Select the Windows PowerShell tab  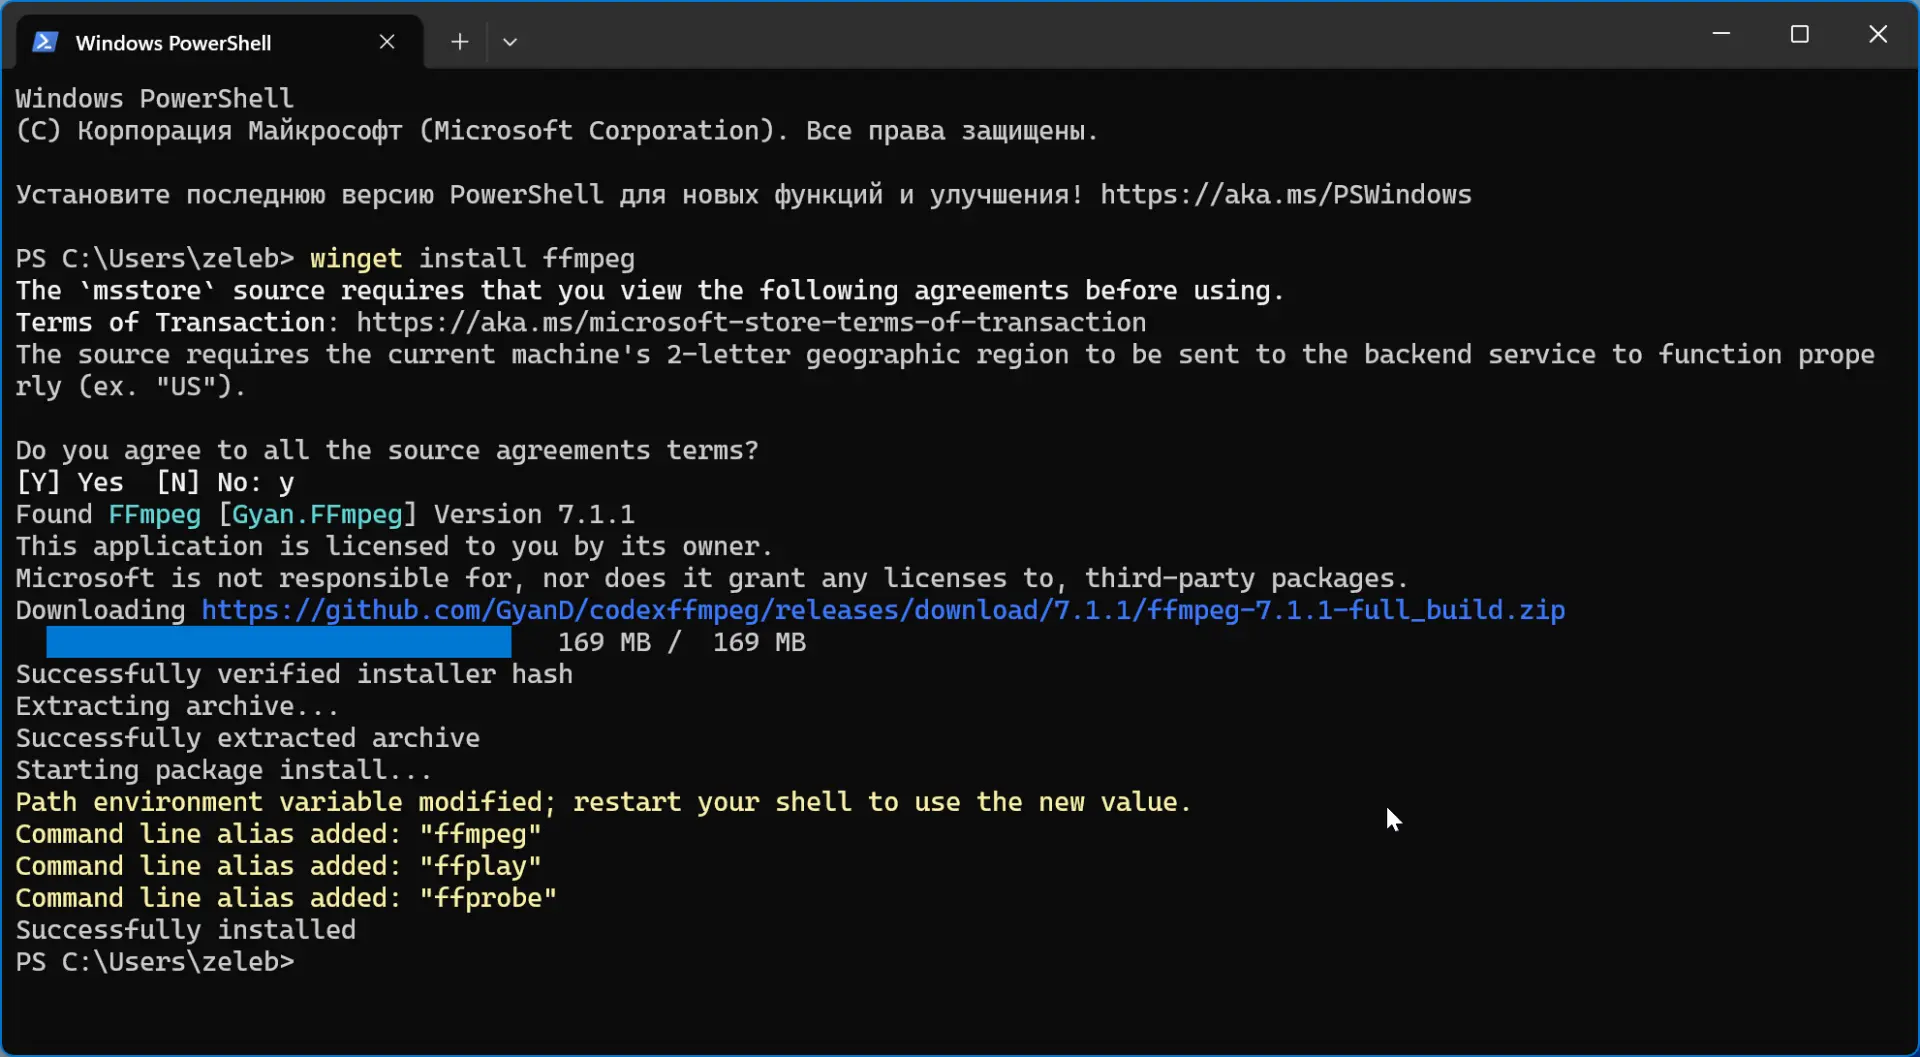(220, 42)
